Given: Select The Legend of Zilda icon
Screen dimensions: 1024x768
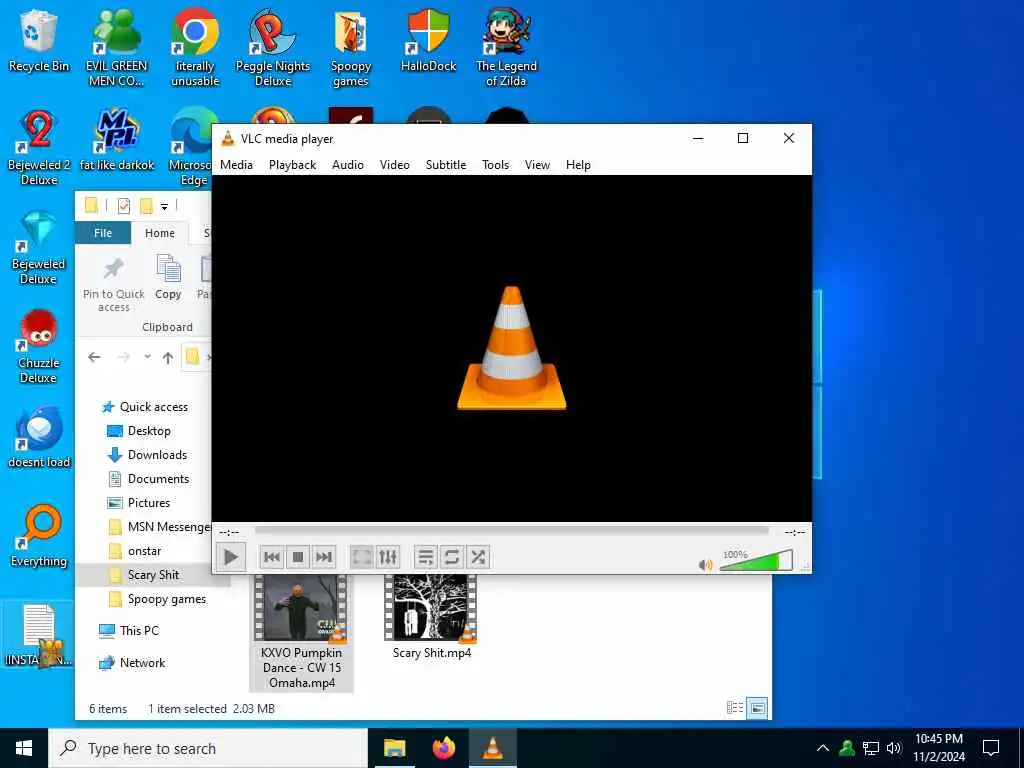Looking at the screenshot, I should [506, 48].
